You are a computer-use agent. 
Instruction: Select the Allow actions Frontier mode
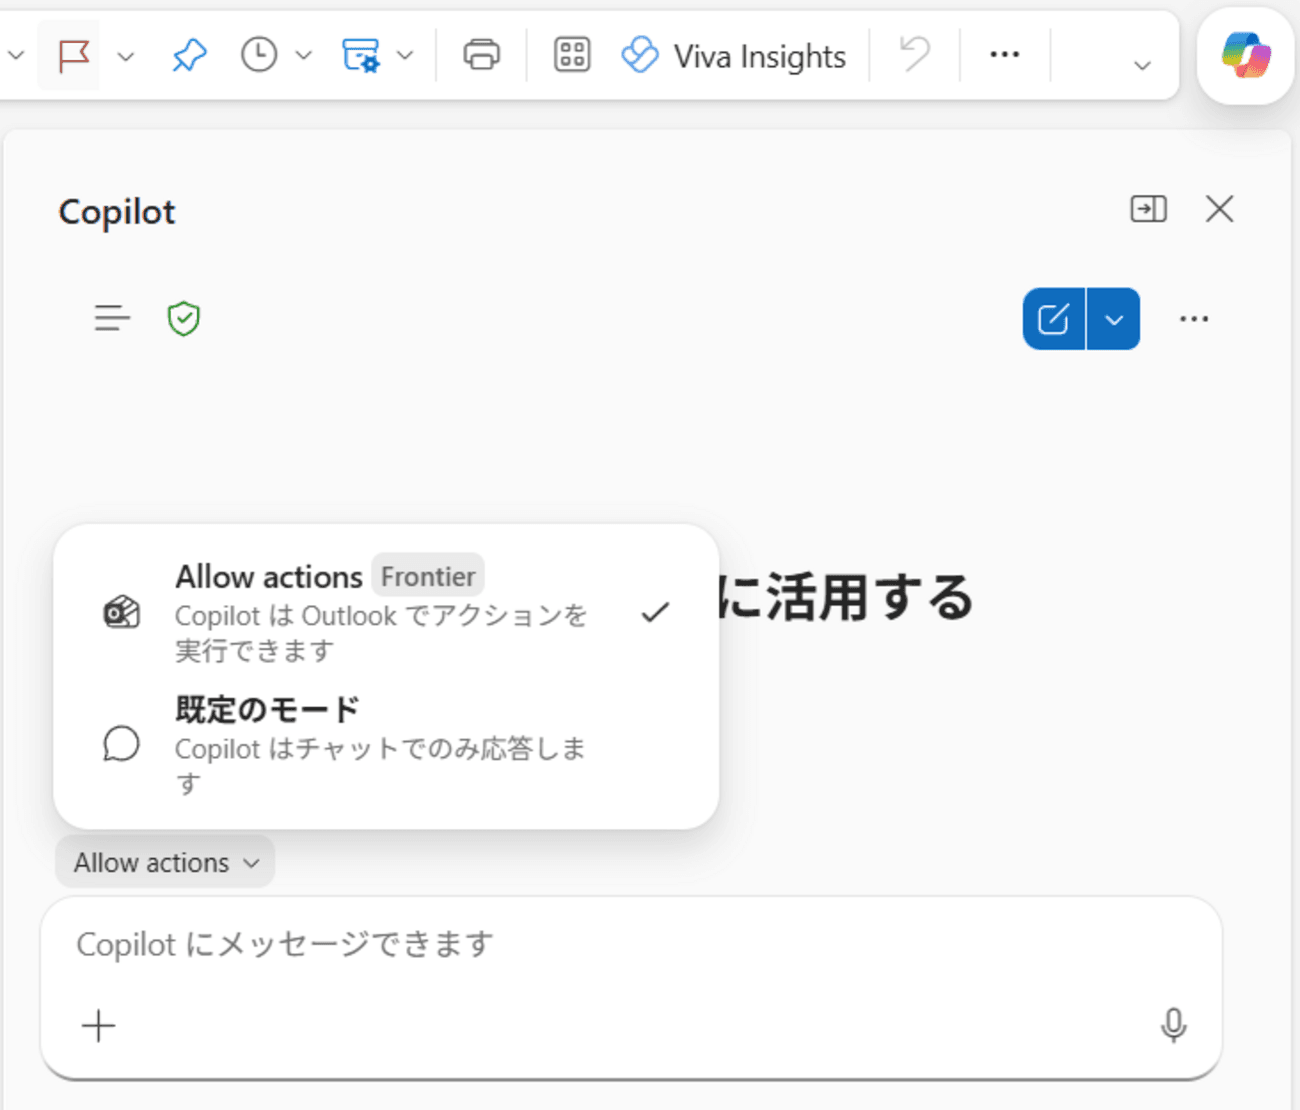click(386, 611)
